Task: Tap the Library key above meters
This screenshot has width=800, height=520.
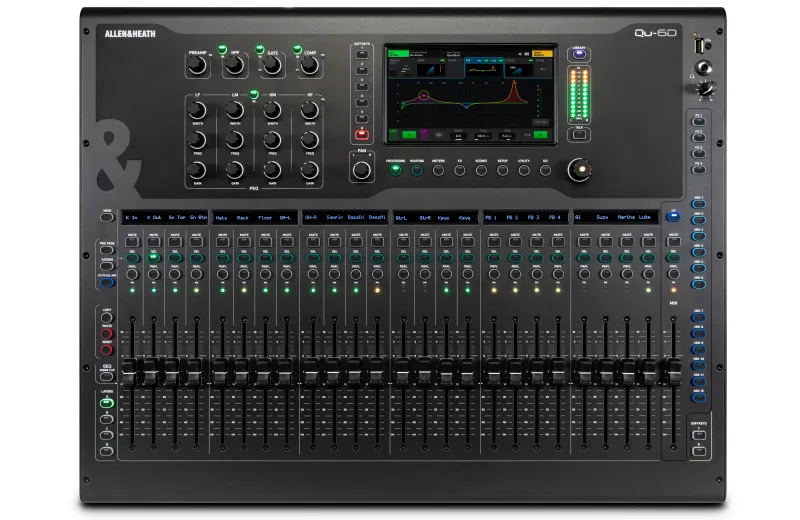Action: pyautogui.click(x=579, y=54)
